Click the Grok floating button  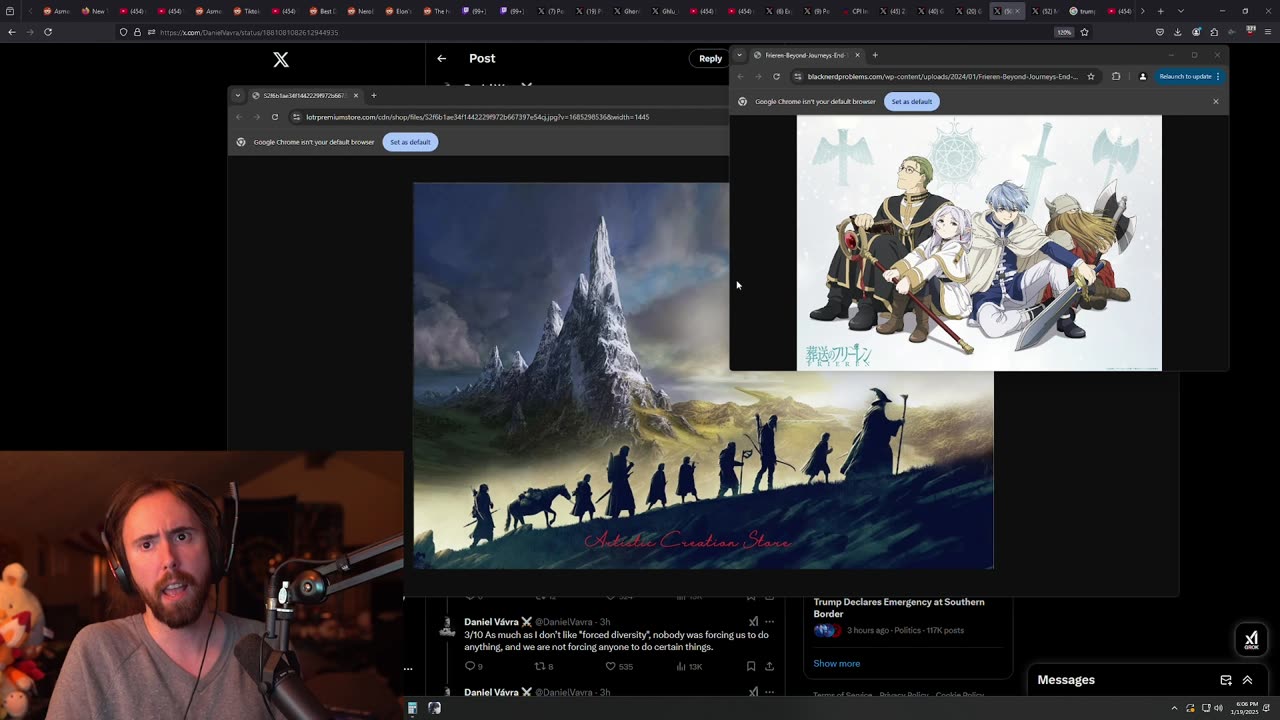point(1251,639)
